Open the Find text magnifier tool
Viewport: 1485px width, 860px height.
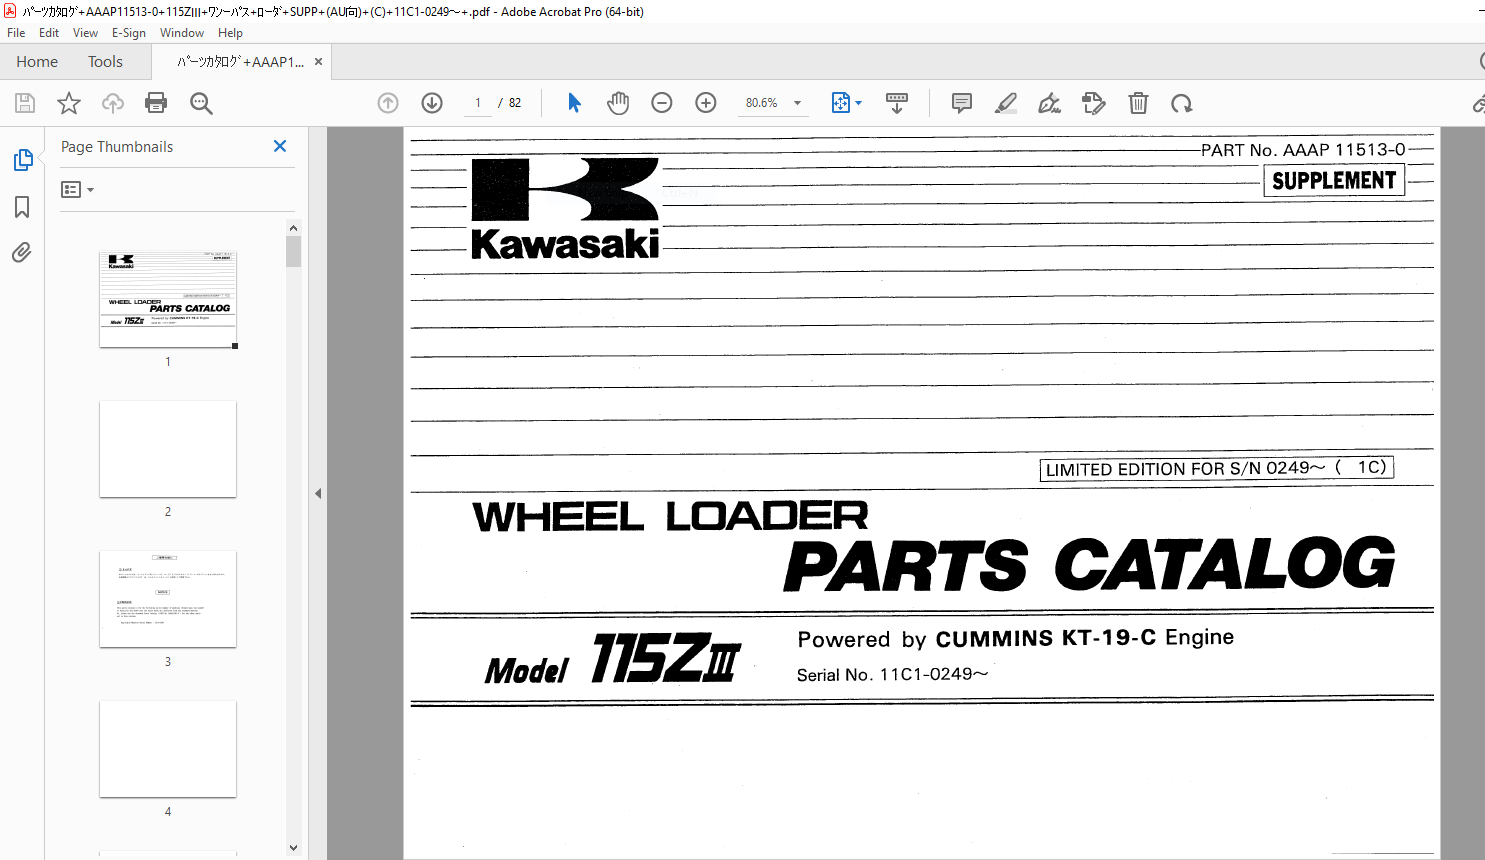coord(201,103)
